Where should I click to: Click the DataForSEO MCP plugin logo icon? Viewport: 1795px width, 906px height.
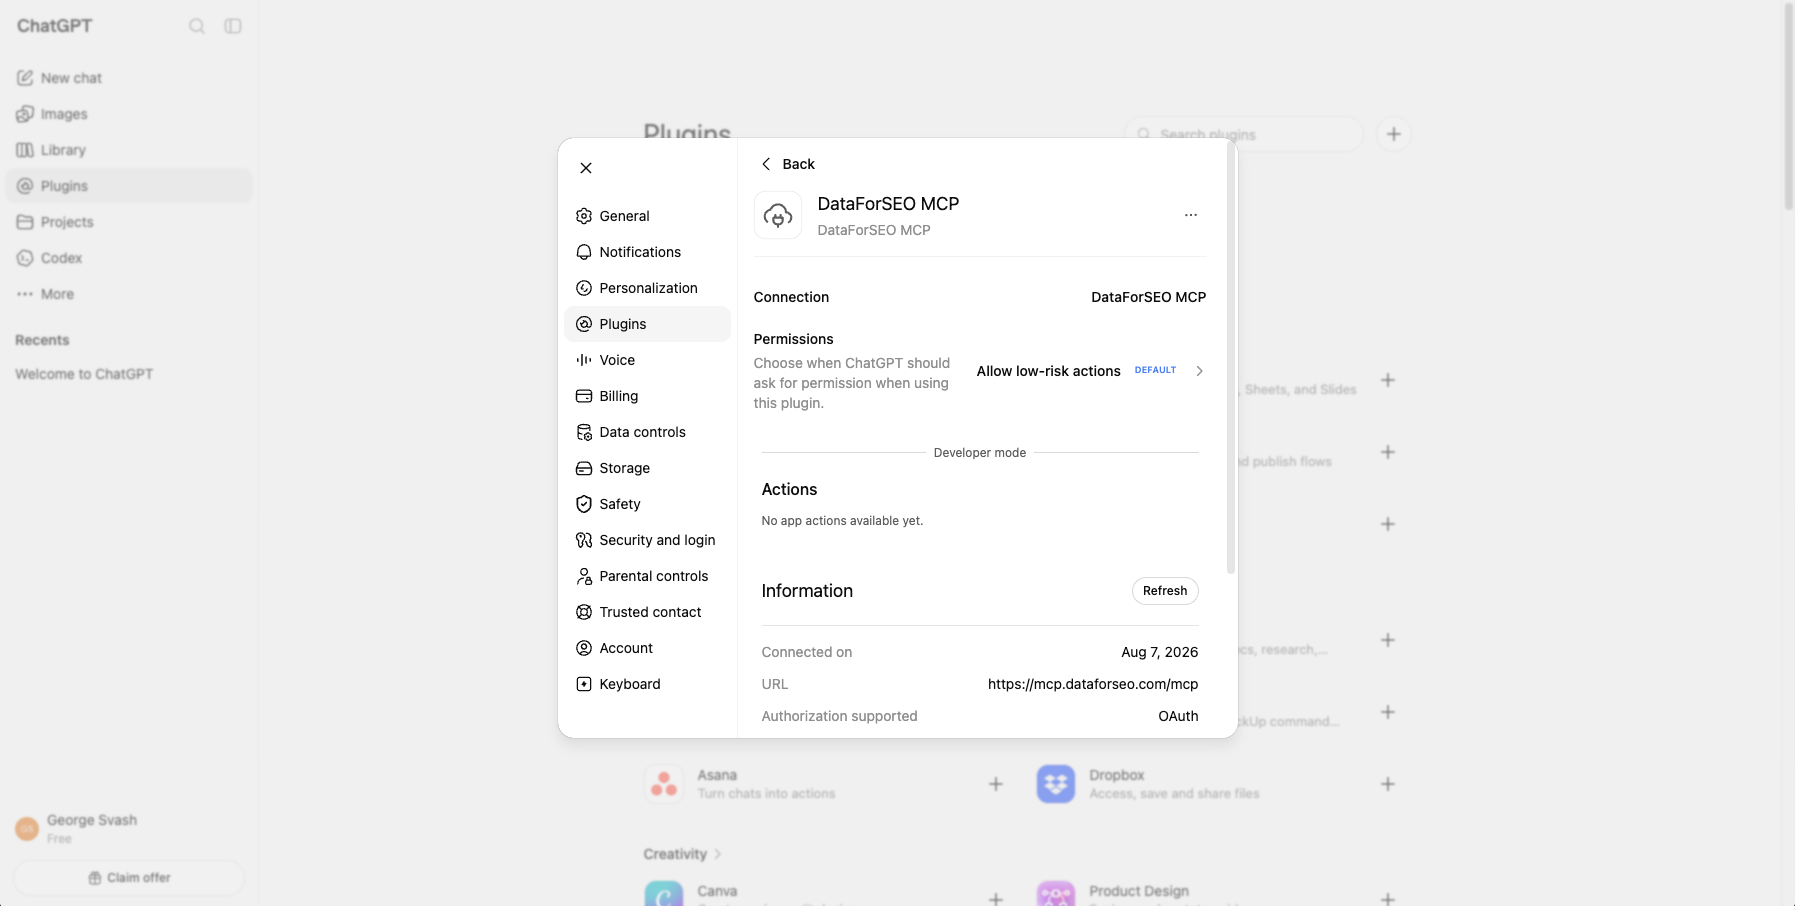click(778, 215)
